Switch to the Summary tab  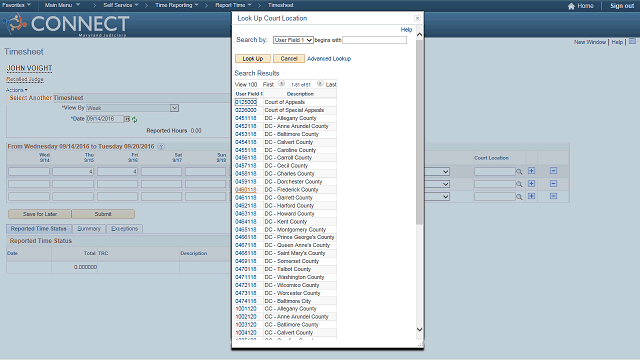tap(89, 229)
